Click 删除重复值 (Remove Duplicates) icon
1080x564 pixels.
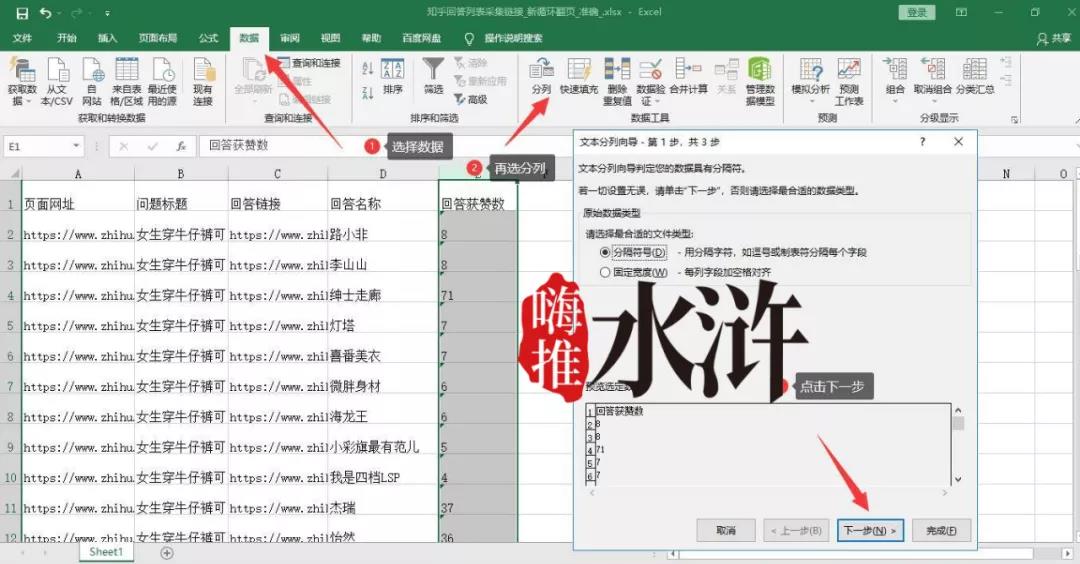pyautogui.click(x=617, y=70)
